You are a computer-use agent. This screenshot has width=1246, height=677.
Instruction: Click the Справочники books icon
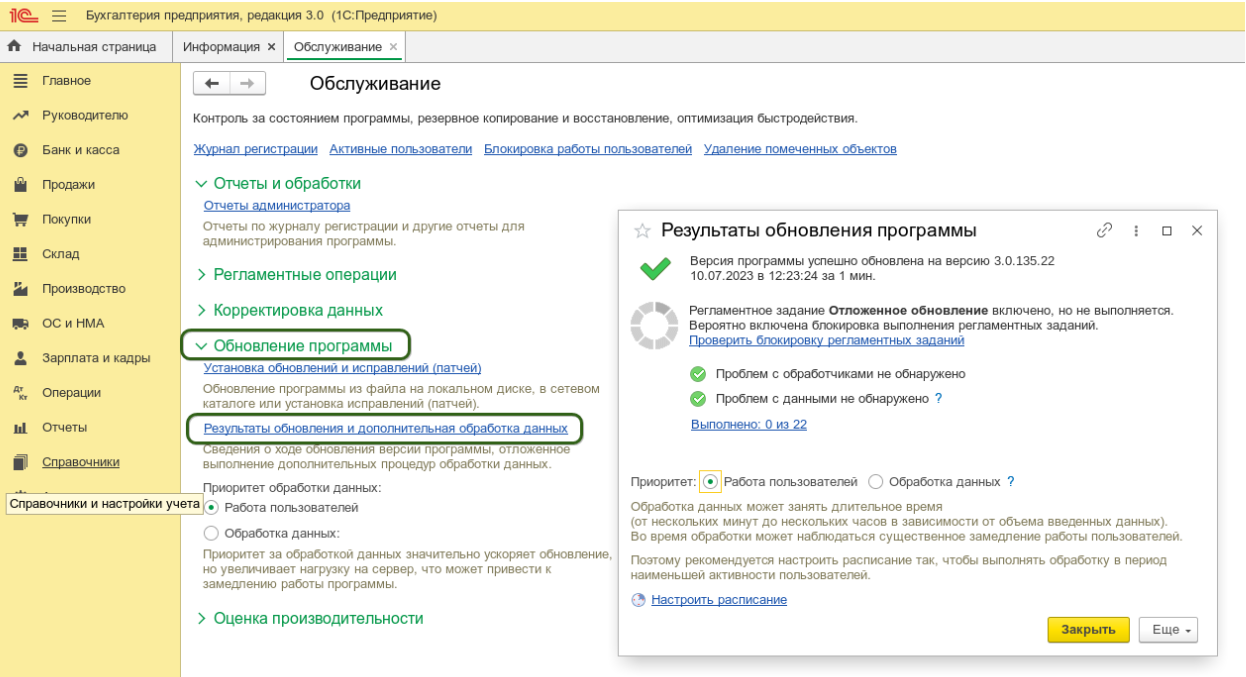pos(20,462)
